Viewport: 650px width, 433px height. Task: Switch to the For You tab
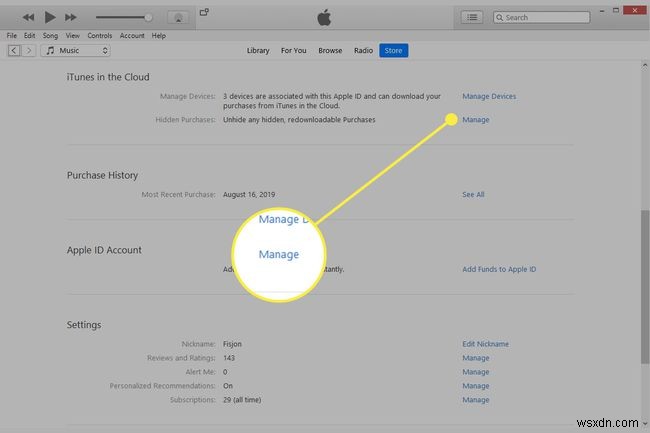point(293,51)
